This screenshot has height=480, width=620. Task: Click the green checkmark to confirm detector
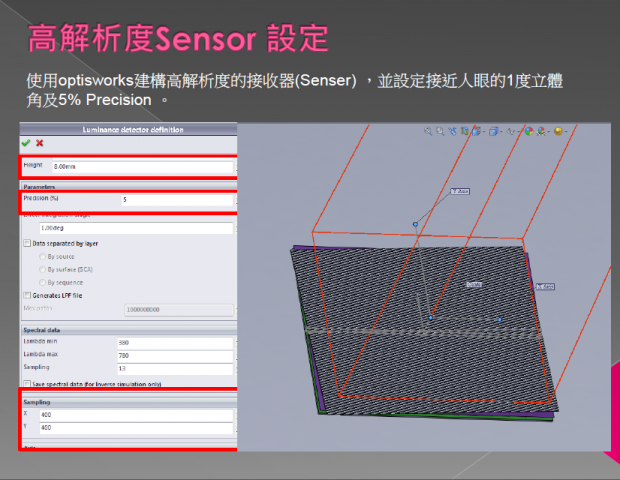tap(26, 143)
